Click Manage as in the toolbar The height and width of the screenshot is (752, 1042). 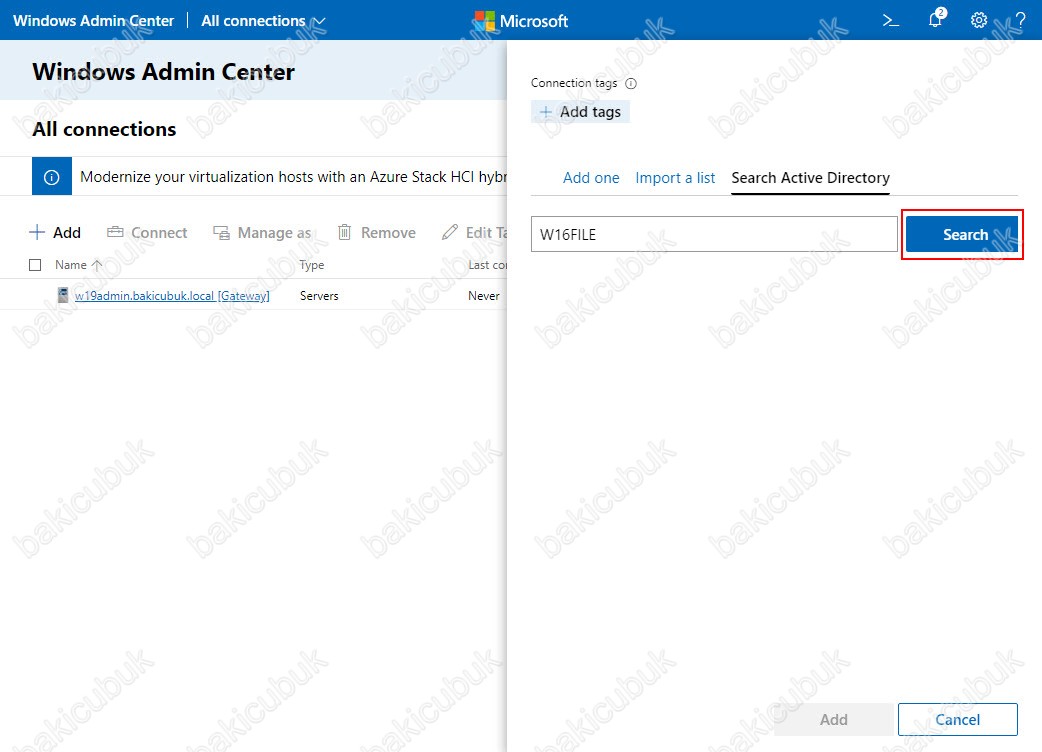click(x=262, y=233)
